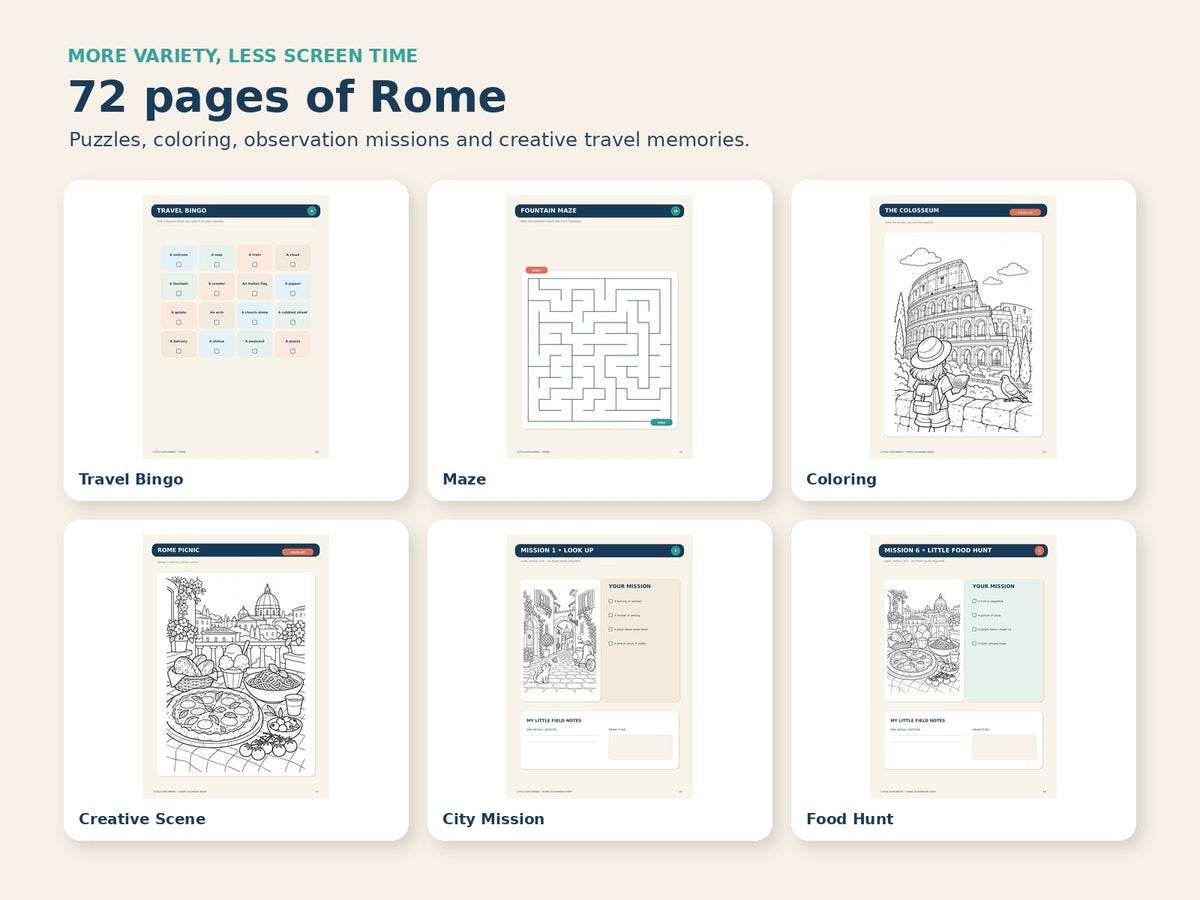The image size is (1200, 900).
Task: Open the Fountain Maze page thumbnail
Action: pos(600,327)
